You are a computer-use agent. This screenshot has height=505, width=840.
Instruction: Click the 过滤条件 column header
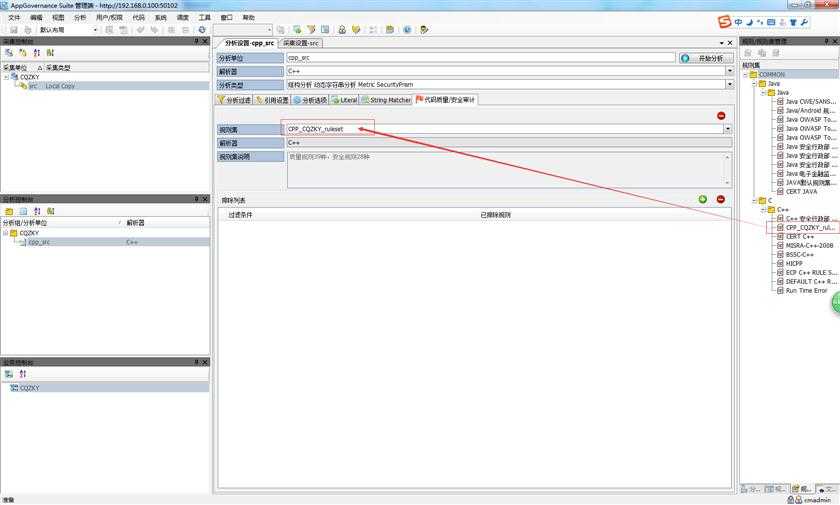239,215
